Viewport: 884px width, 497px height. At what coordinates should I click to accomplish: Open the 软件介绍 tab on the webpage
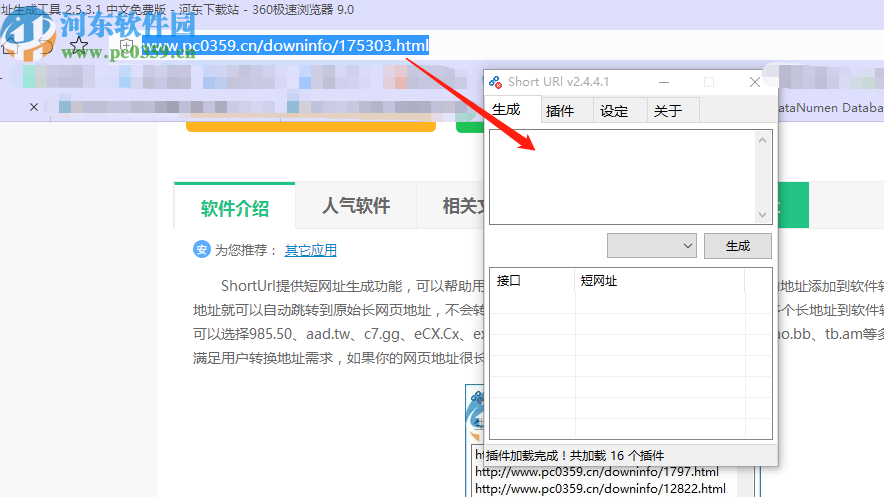tap(235, 207)
